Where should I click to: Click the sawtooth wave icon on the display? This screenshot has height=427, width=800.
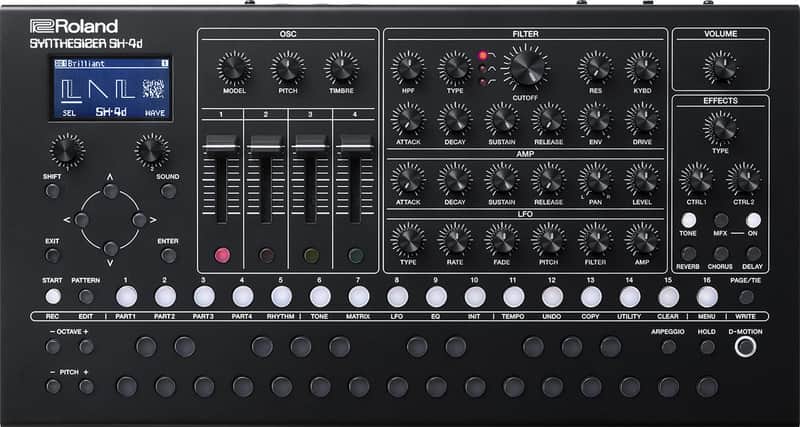point(97,88)
